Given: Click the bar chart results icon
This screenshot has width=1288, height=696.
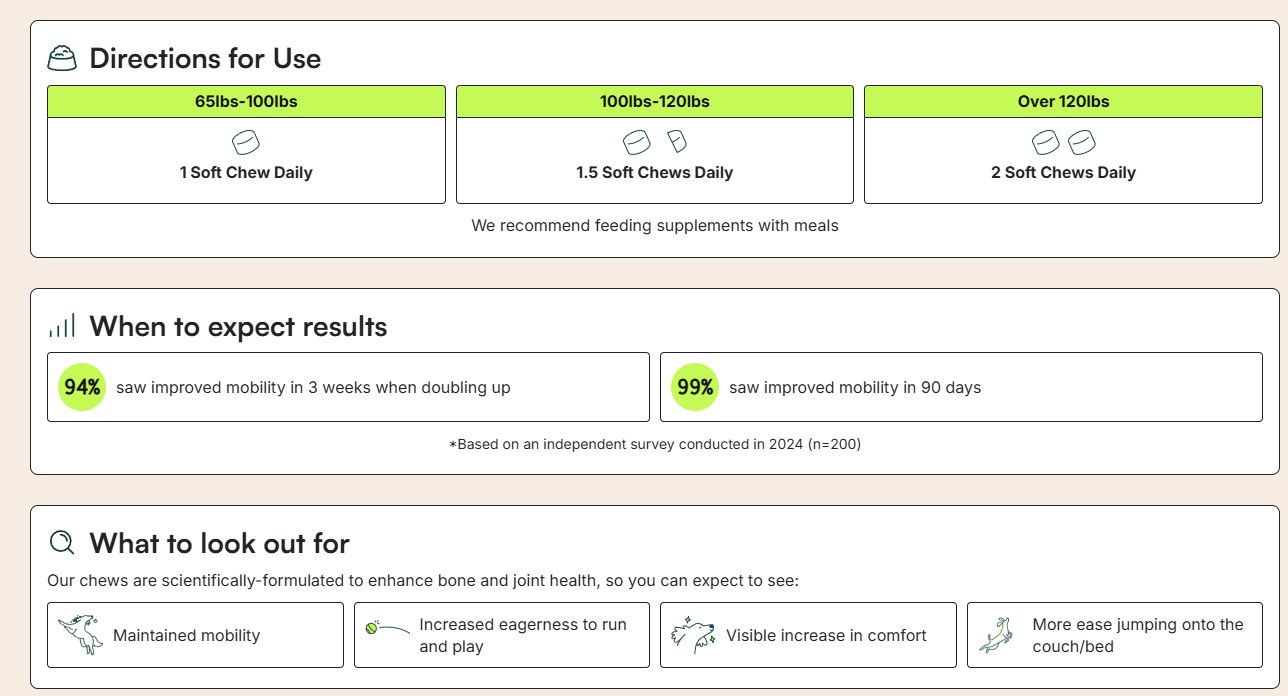Looking at the screenshot, I should (x=62, y=326).
